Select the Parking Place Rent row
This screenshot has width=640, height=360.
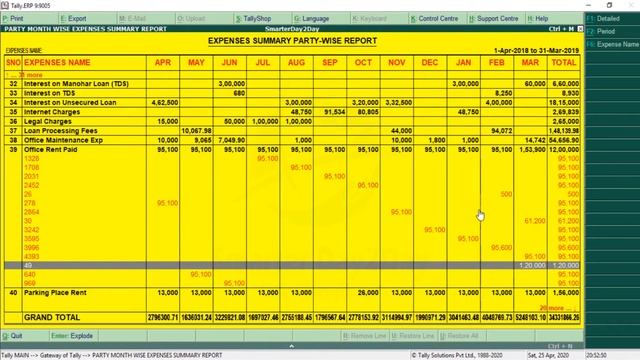click(292, 293)
